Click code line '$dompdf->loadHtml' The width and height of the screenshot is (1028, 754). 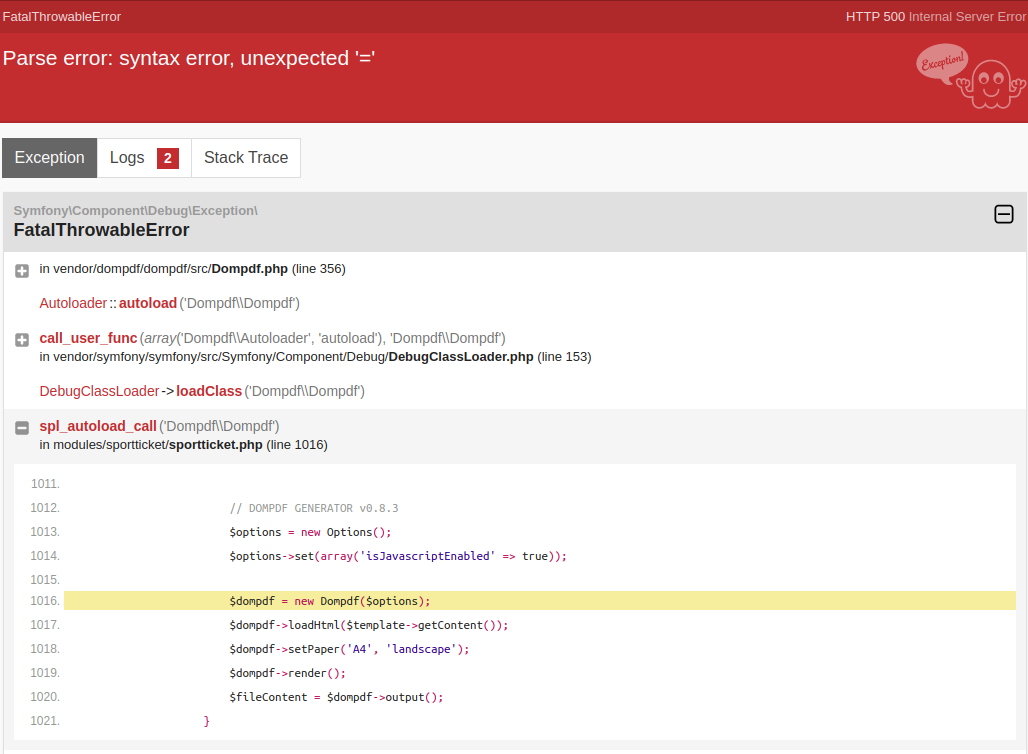pos(368,625)
